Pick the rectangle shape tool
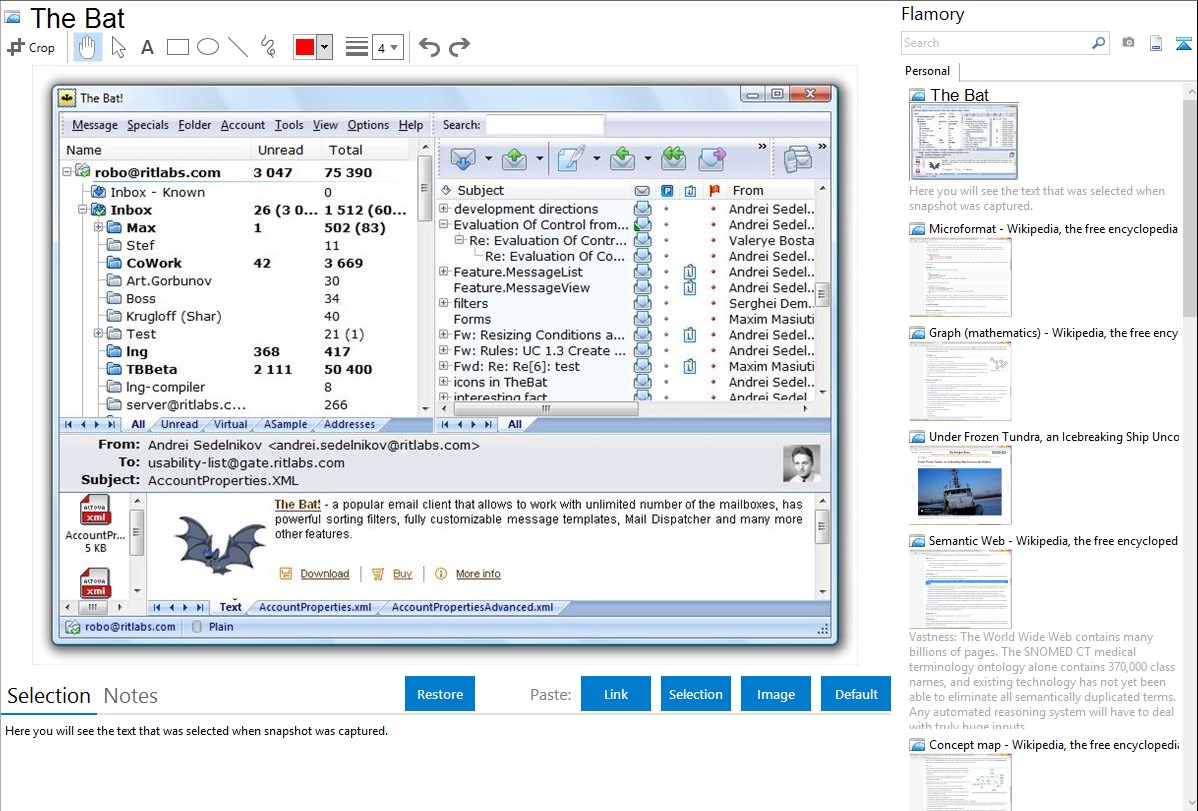1198x811 pixels. click(178, 47)
